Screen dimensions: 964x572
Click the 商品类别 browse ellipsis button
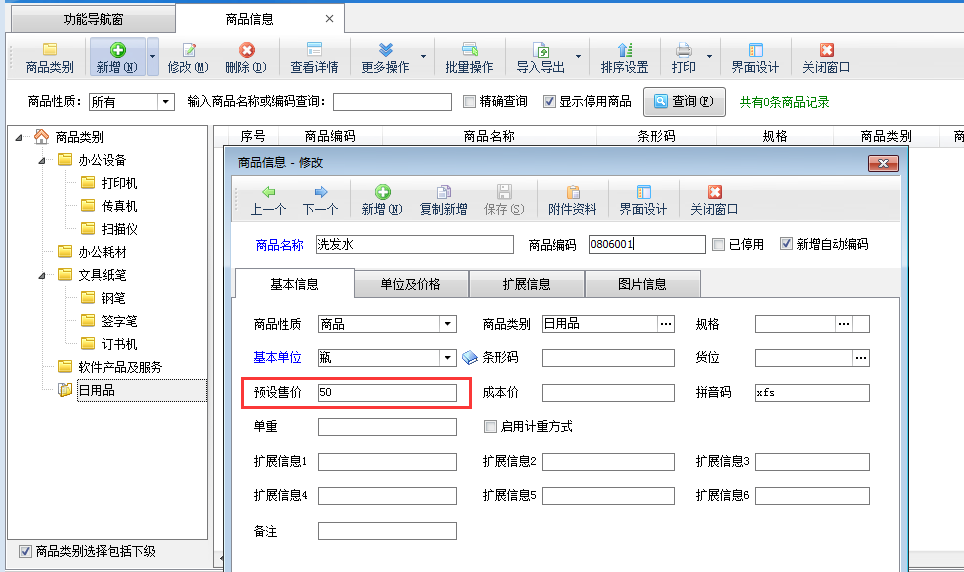666,324
